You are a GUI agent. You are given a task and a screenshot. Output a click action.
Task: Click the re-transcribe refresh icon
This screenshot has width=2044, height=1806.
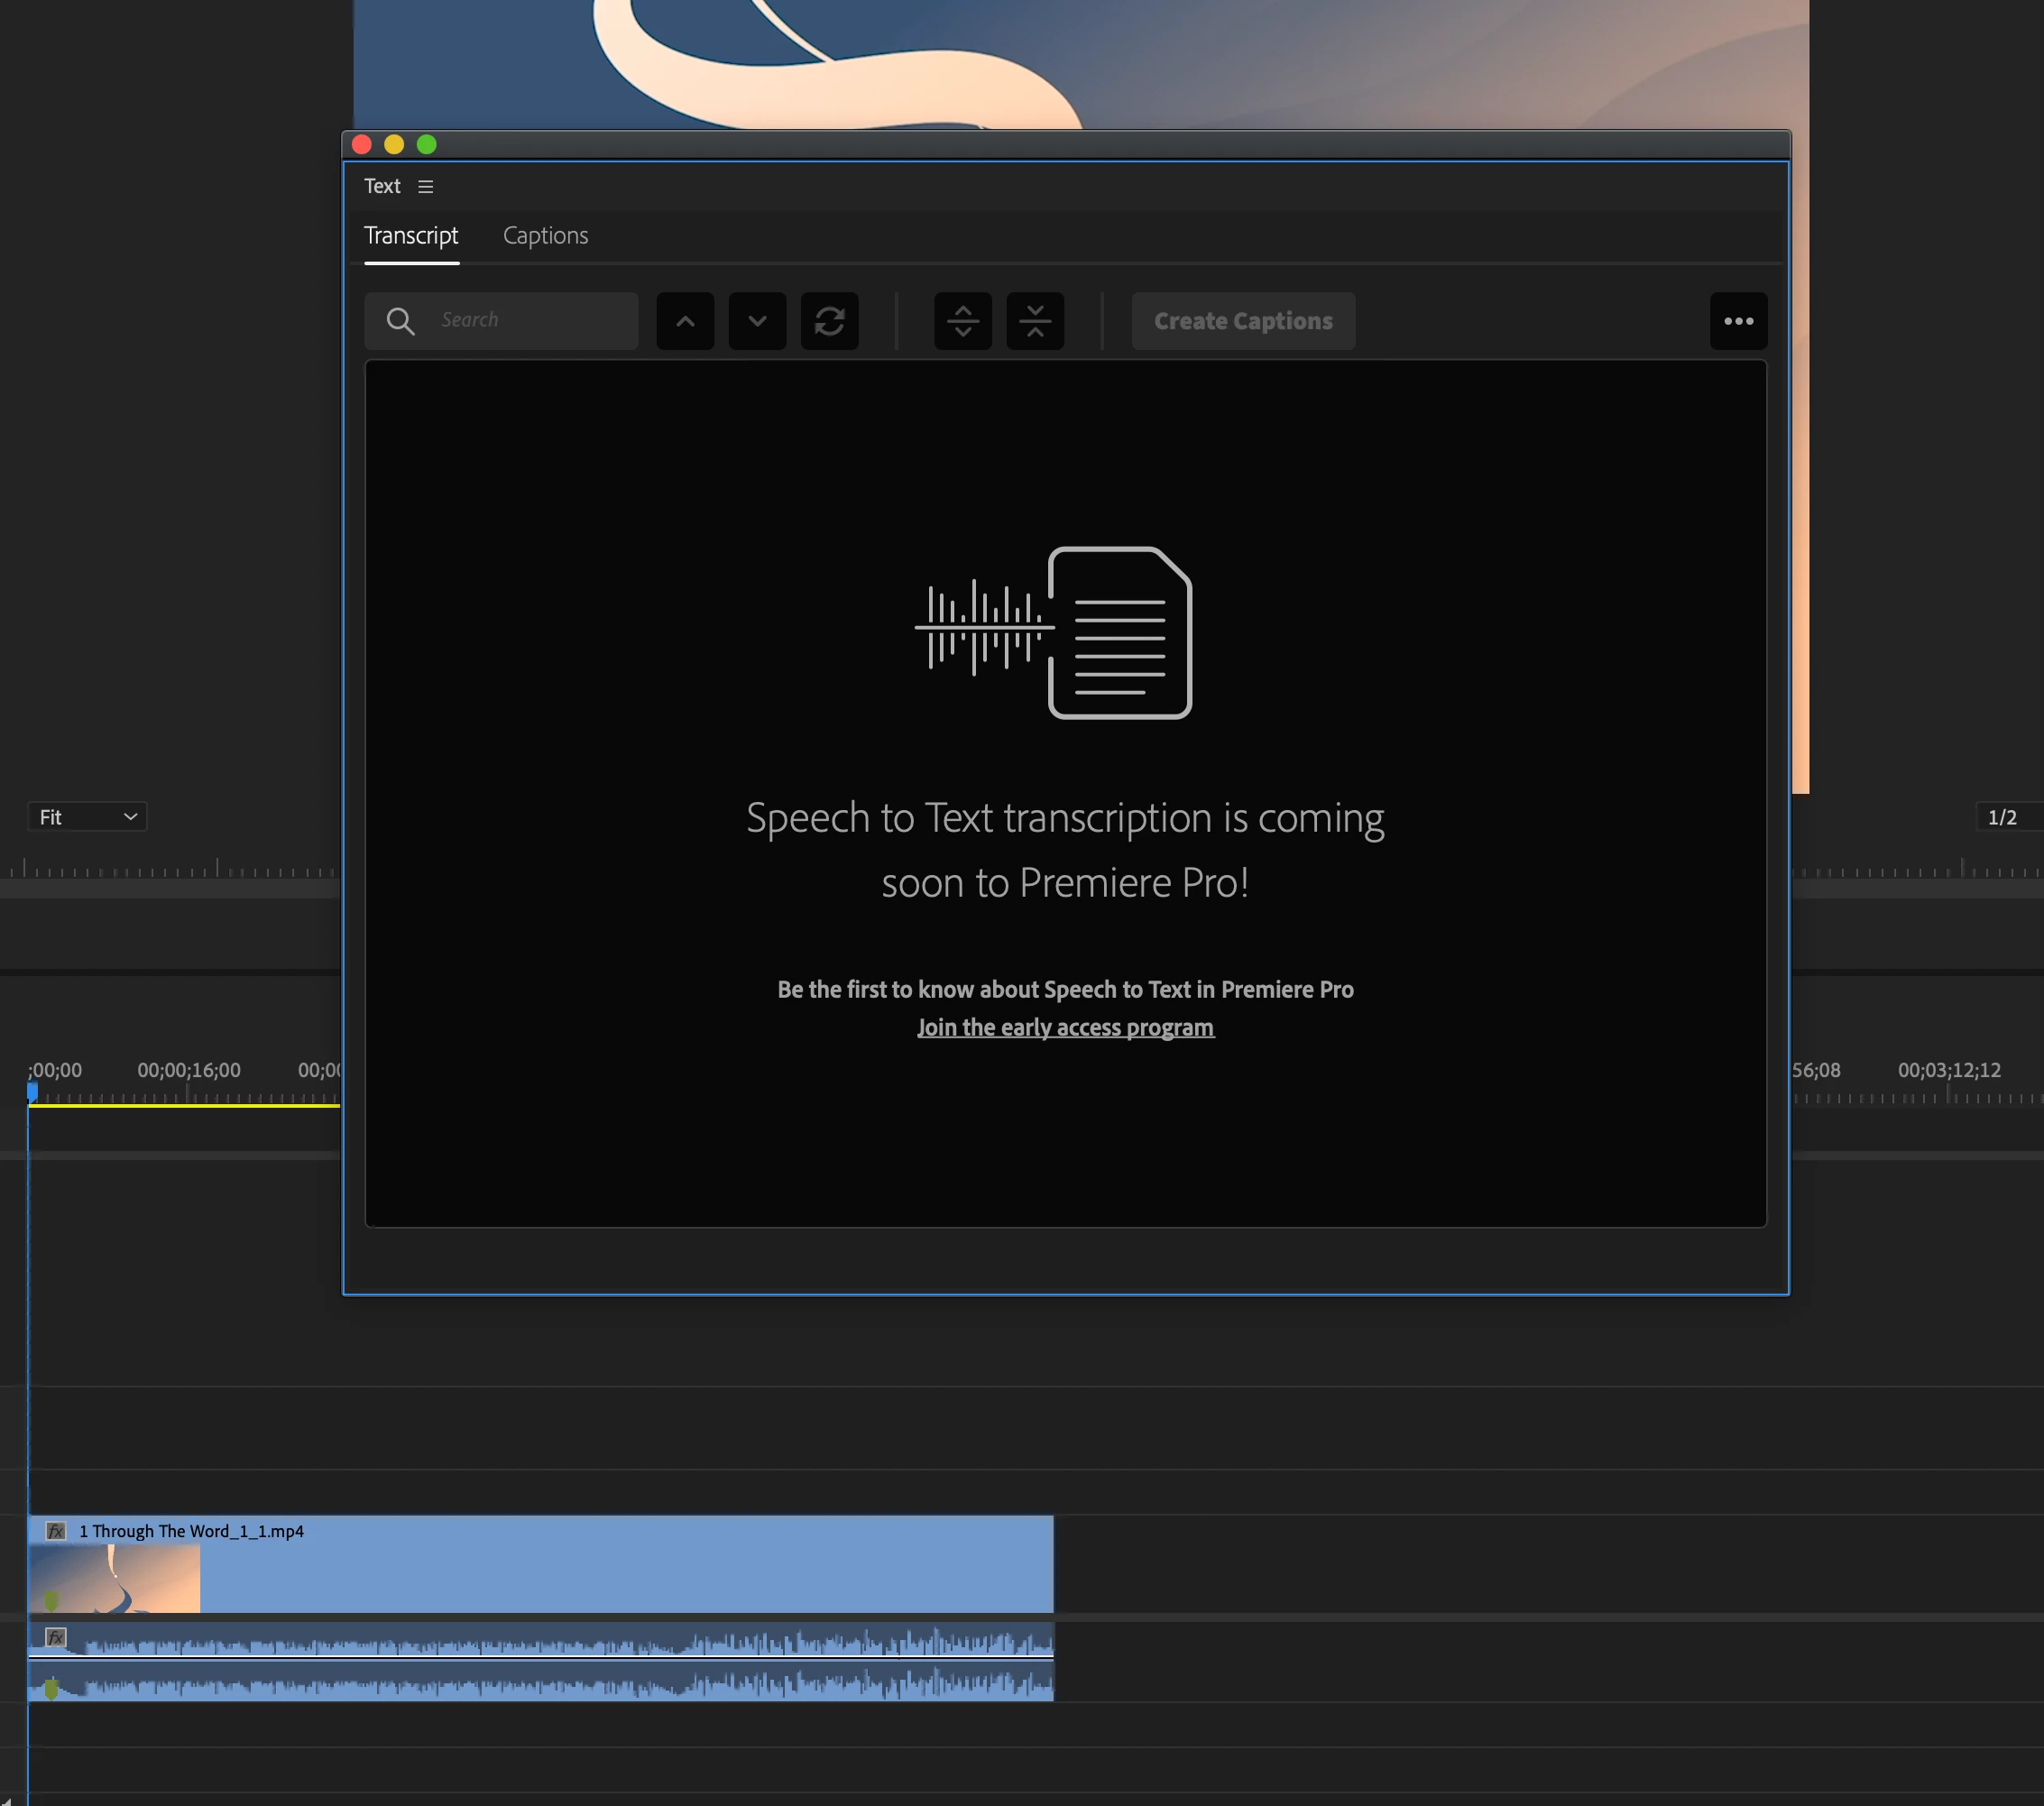tap(829, 321)
